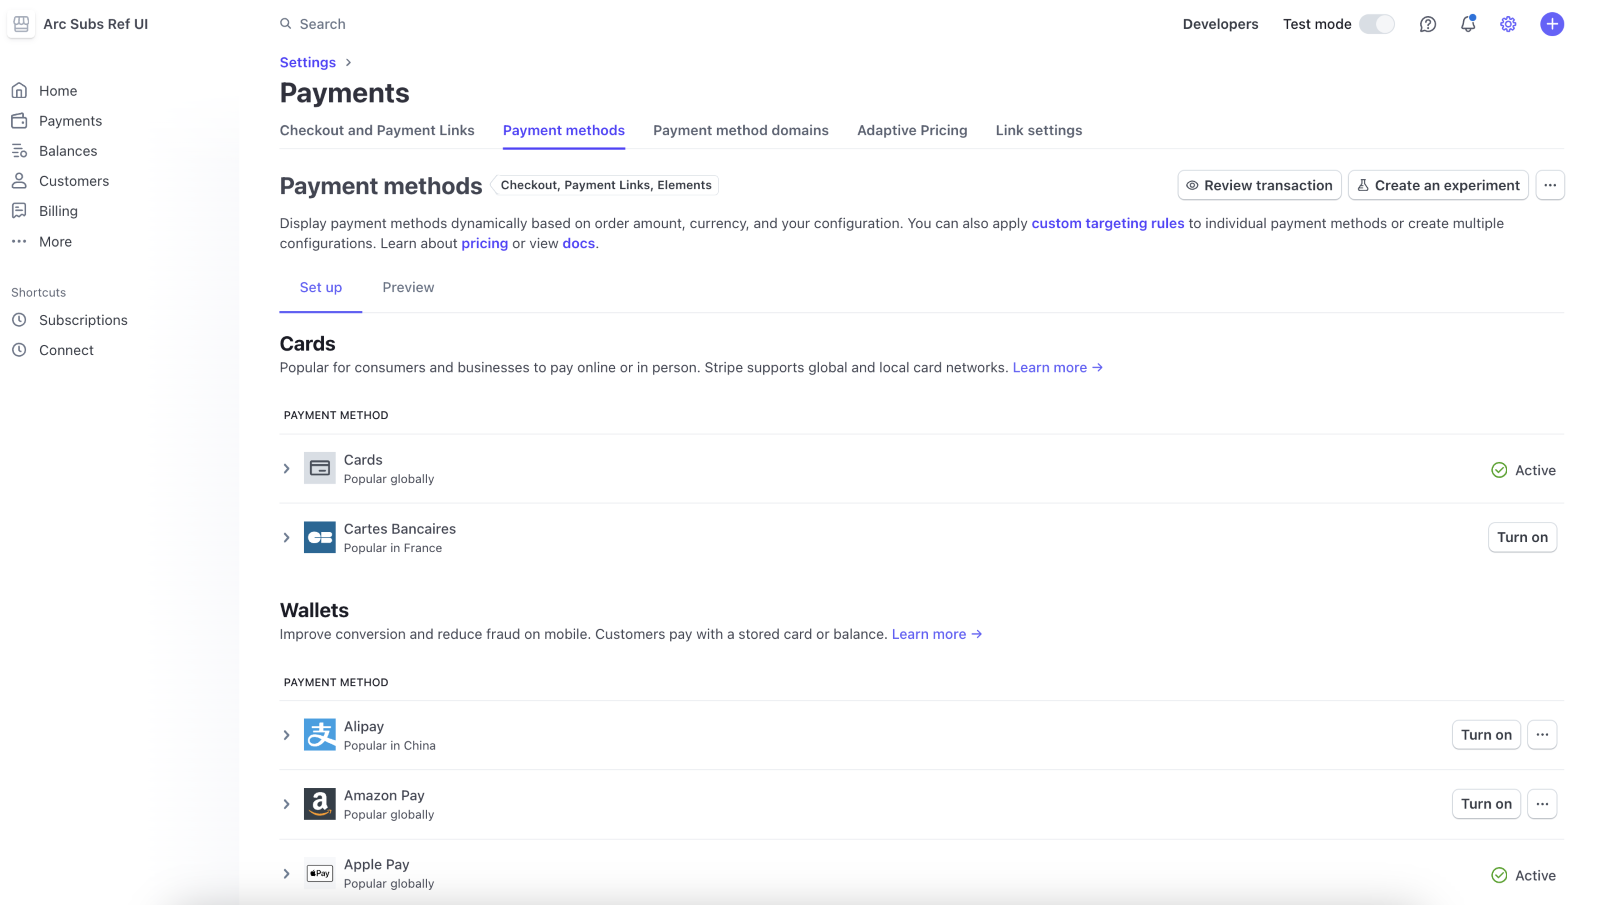Click the Cartes Bancaires logo icon

(x=320, y=537)
